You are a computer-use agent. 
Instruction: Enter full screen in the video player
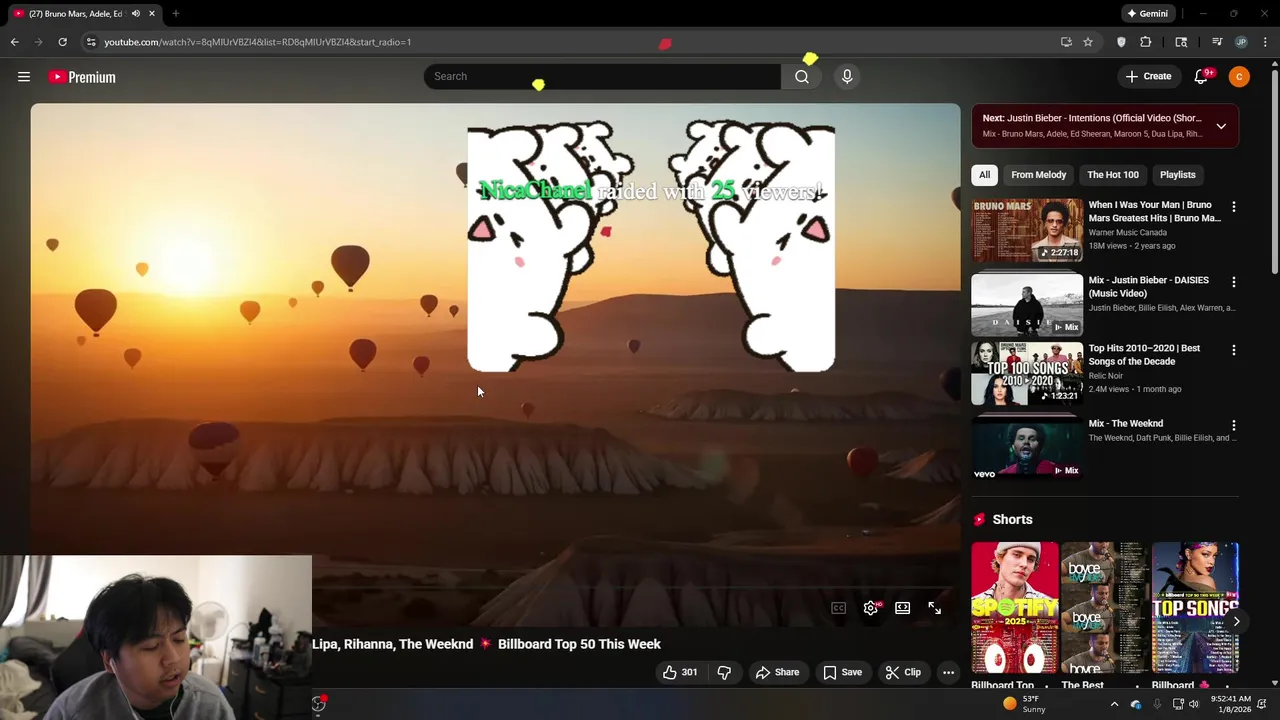(x=934, y=608)
